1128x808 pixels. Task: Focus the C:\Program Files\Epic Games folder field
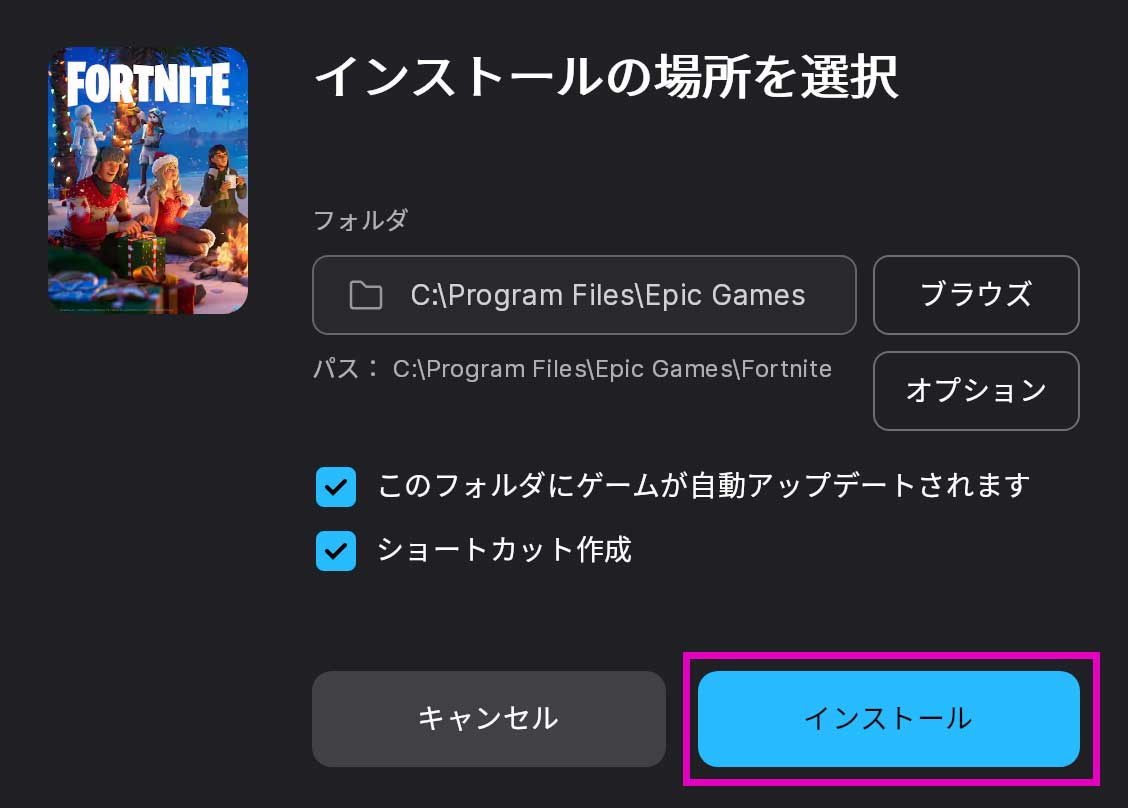point(584,295)
